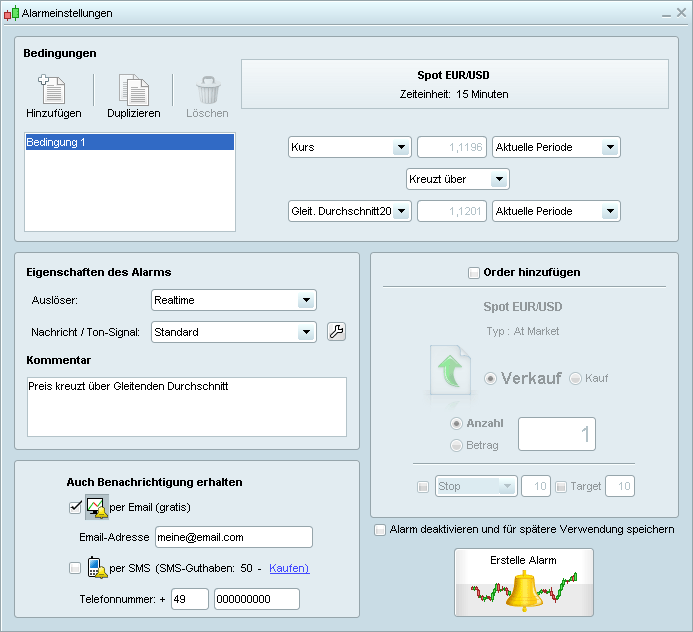Toggle the Stop order checkbox
Image resolution: width=693 pixels, height=632 pixels.
(x=423, y=487)
